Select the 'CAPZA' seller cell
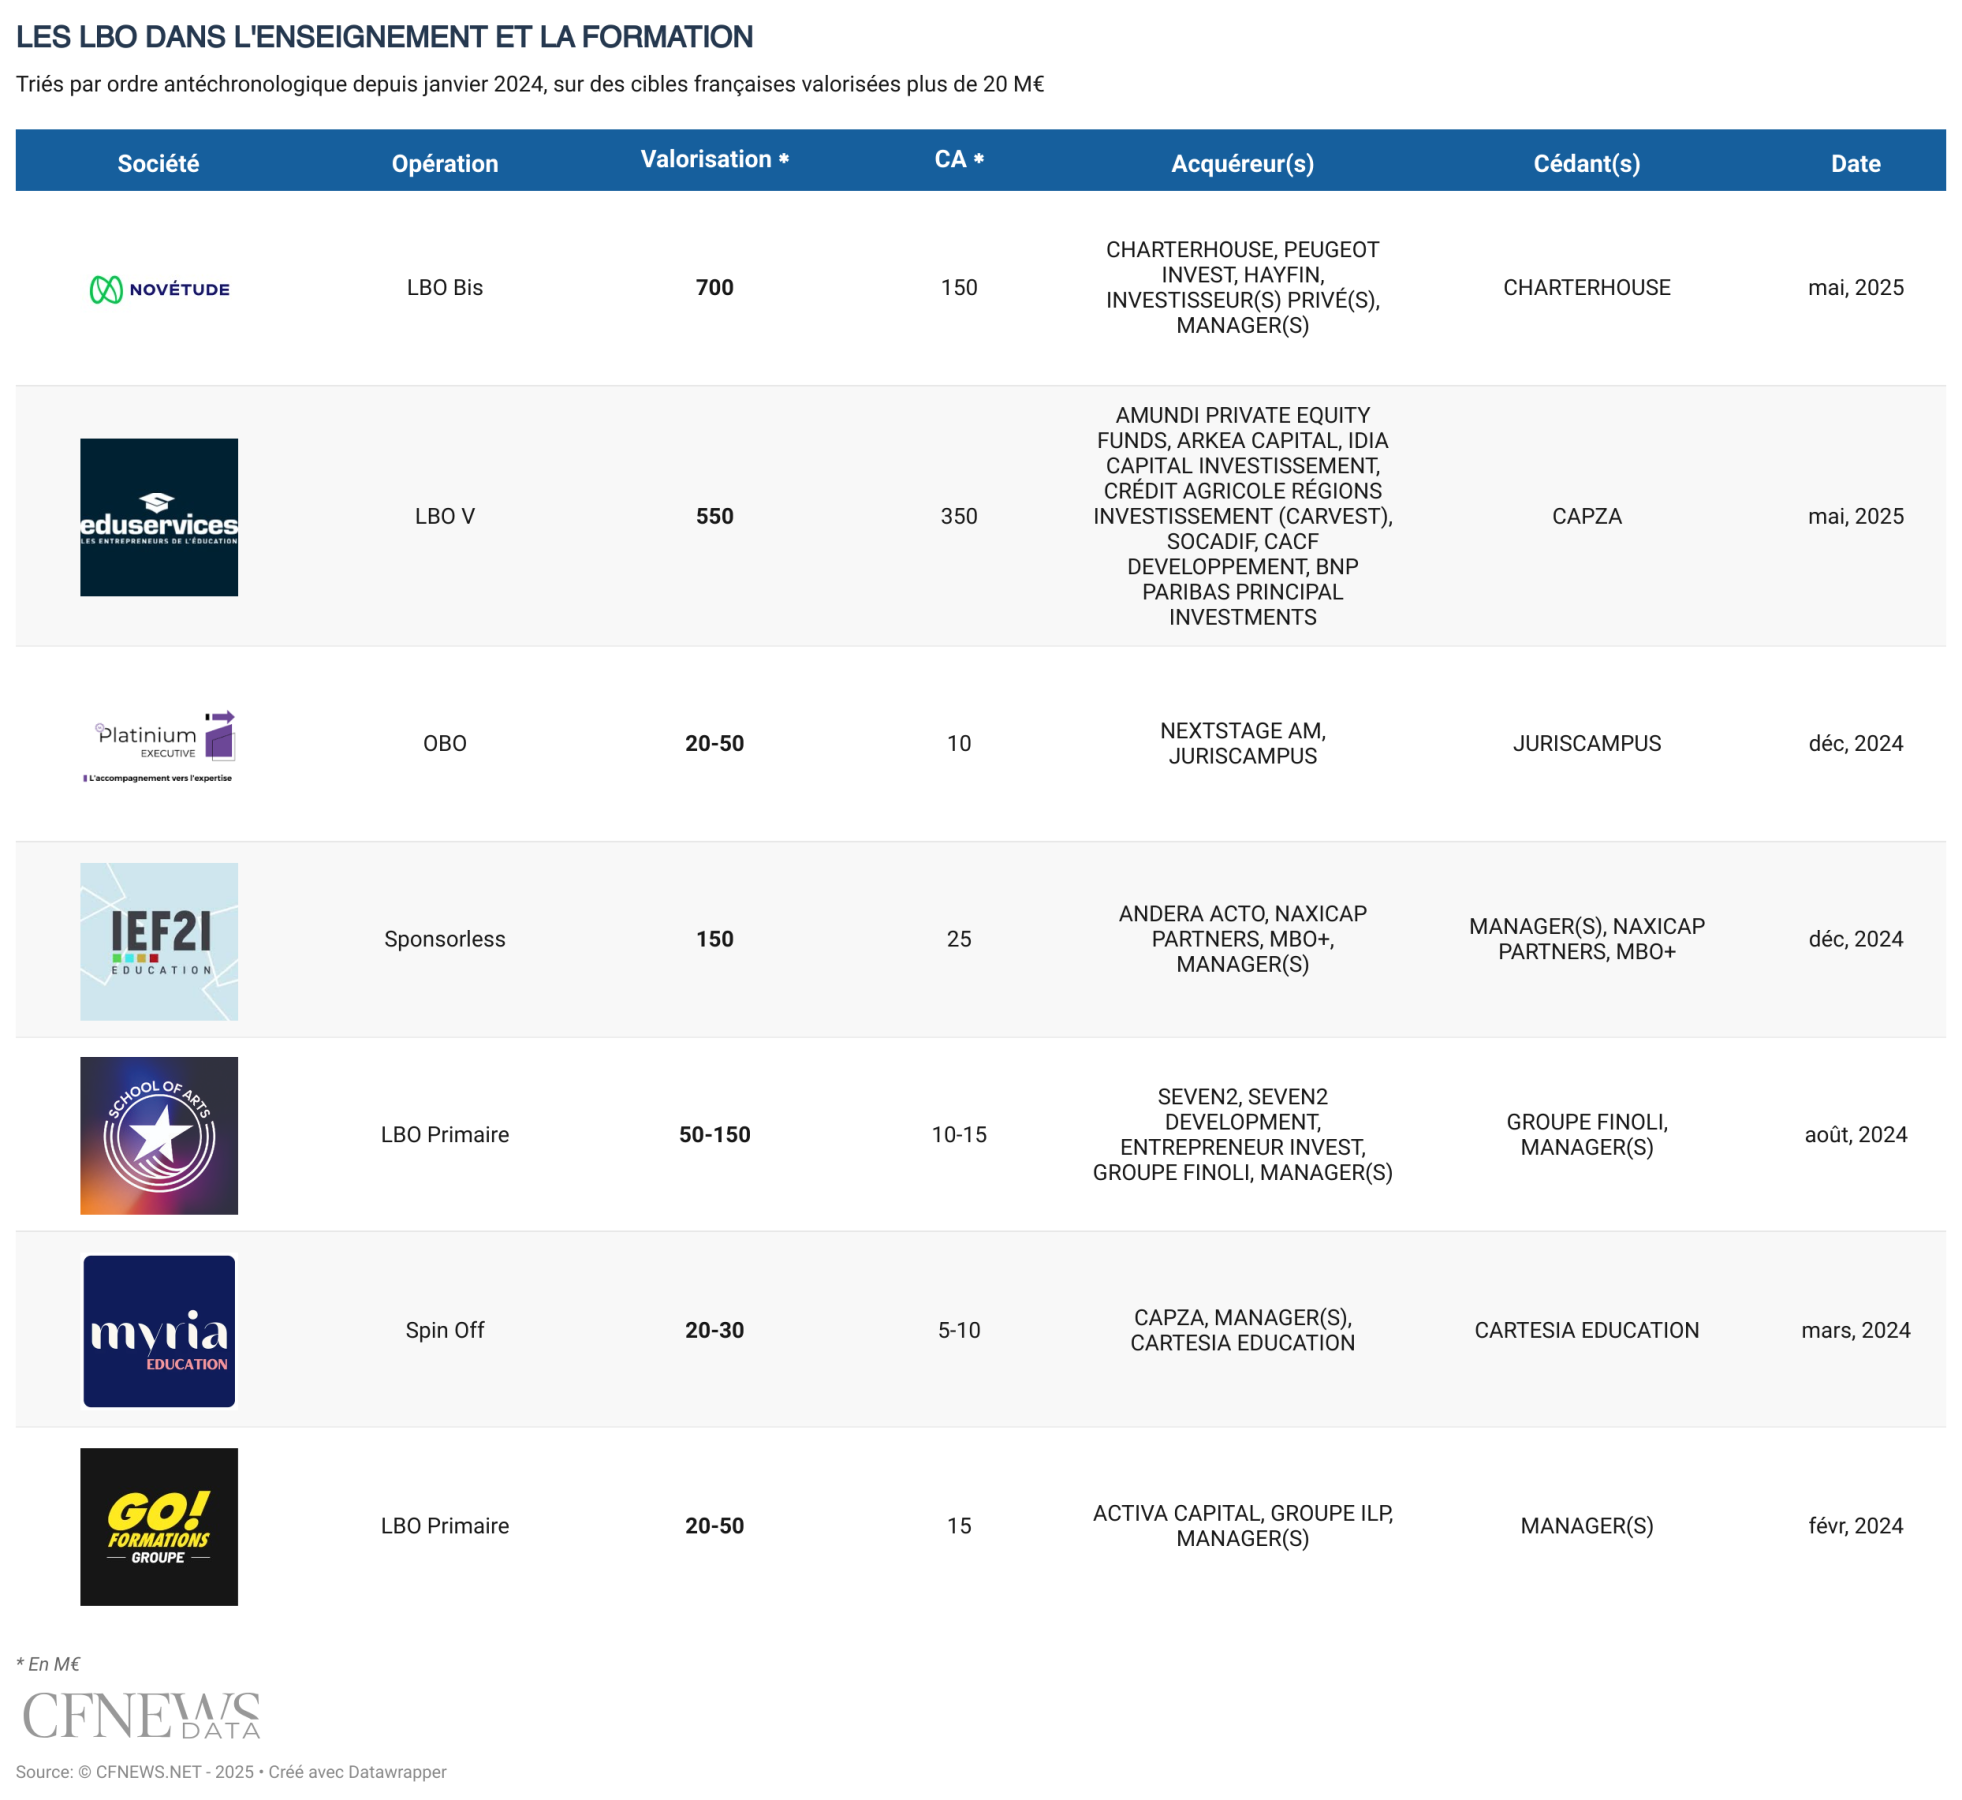The width and height of the screenshot is (1962, 1800). point(1586,516)
